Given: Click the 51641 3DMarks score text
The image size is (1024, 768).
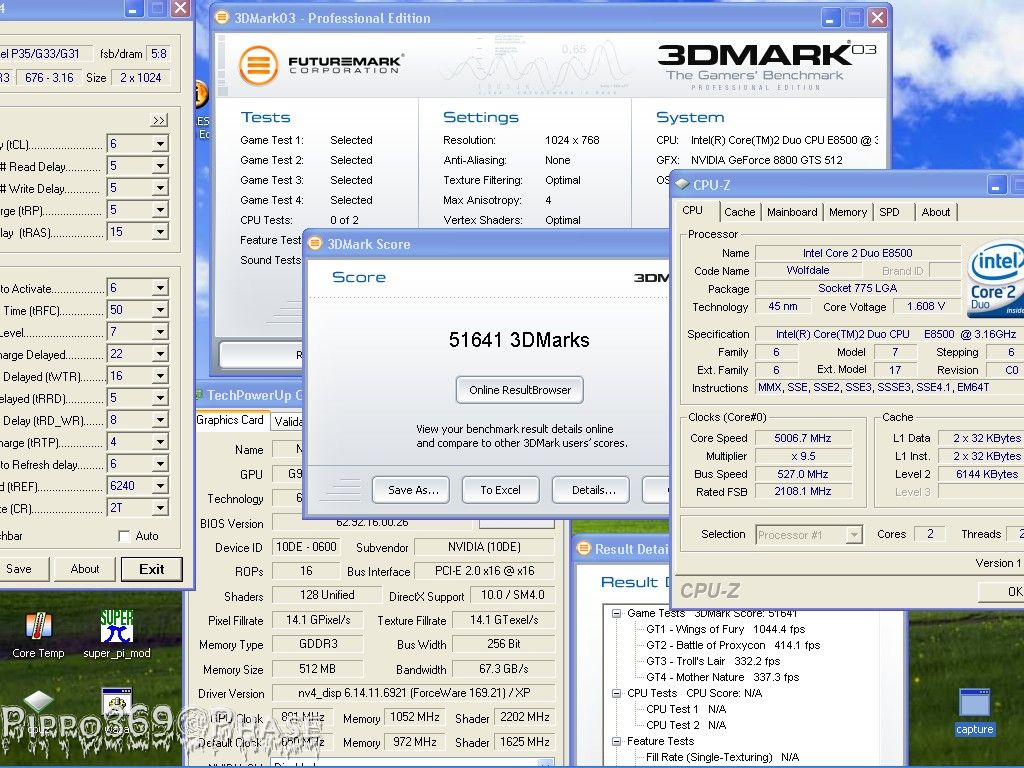Looking at the screenshot, I should point(519,340).
